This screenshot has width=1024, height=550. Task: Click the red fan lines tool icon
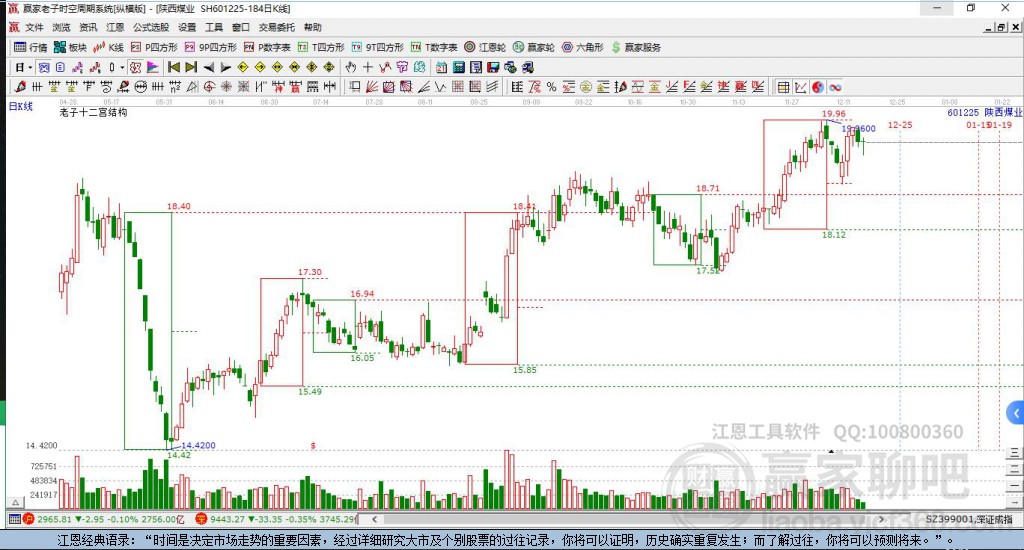pyautogui.click(x=372, y=86)
